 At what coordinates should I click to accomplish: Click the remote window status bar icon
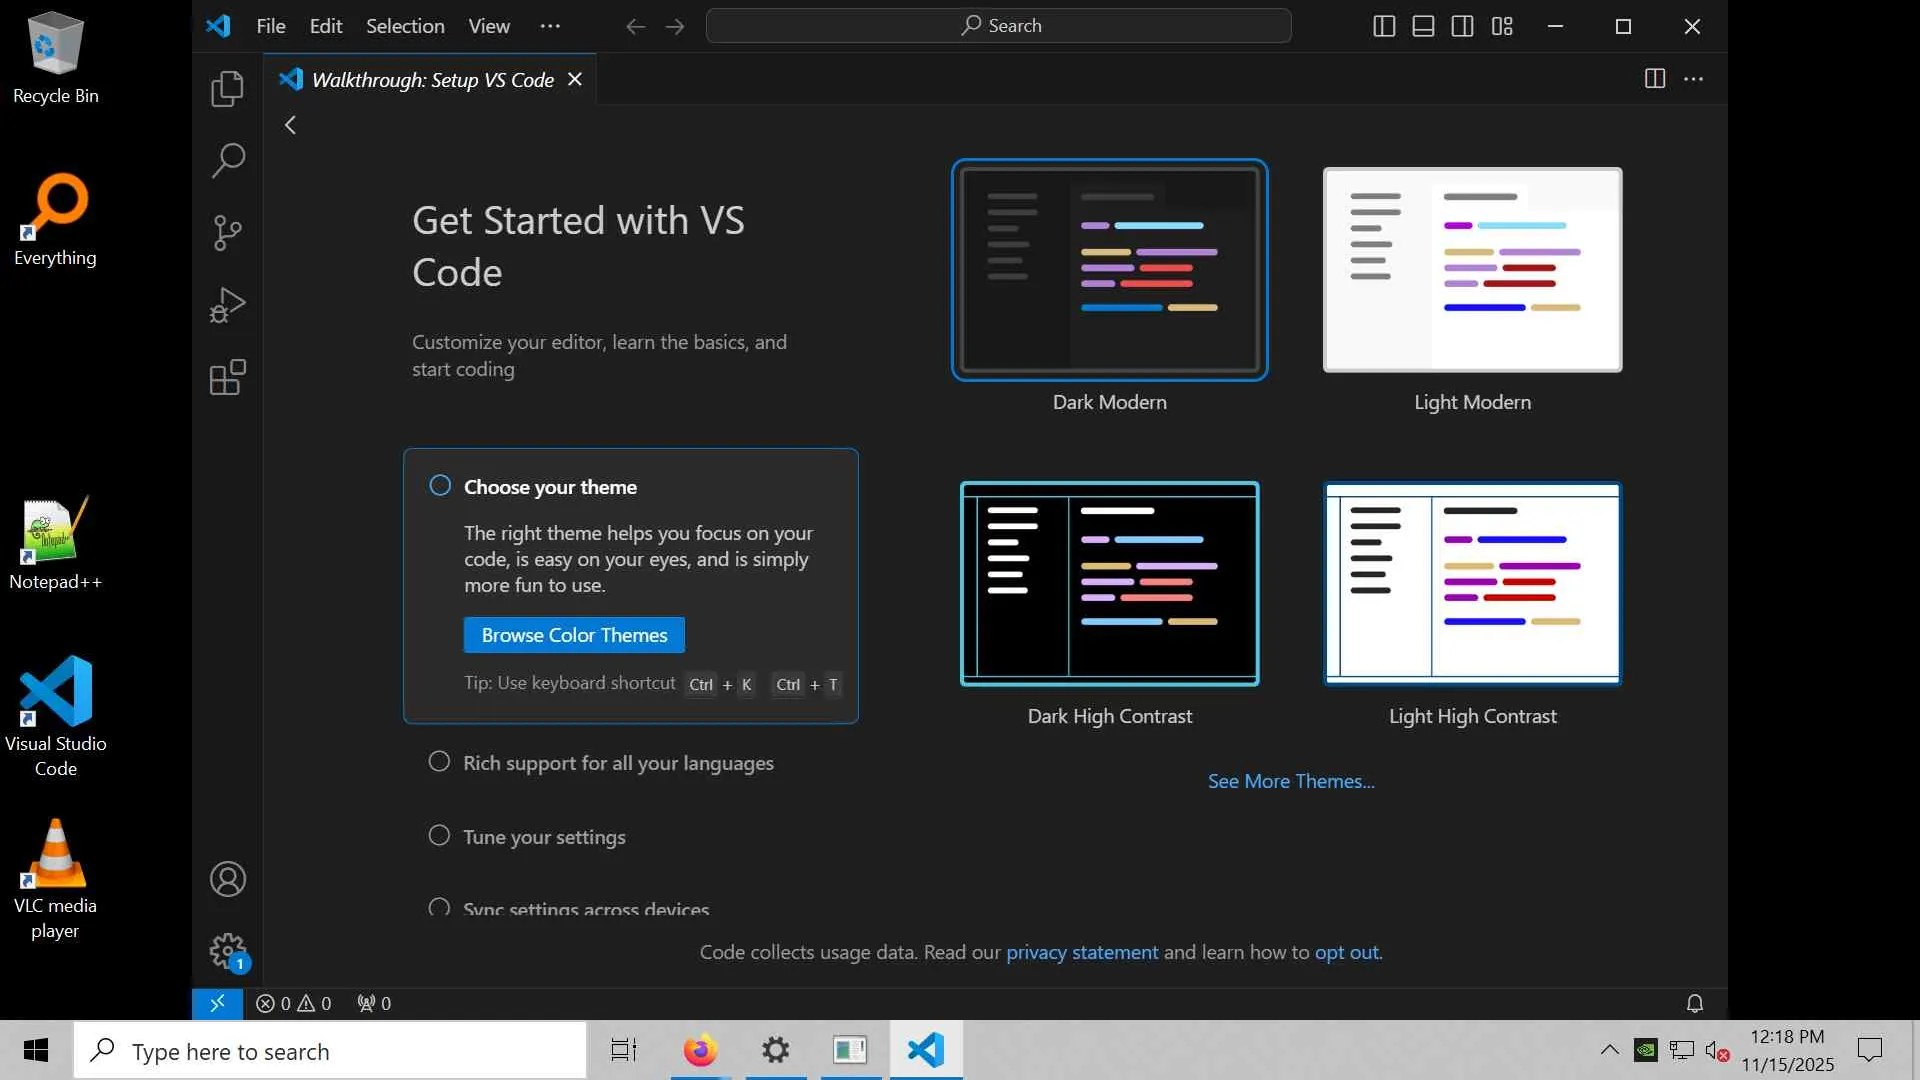point(217,1003)
